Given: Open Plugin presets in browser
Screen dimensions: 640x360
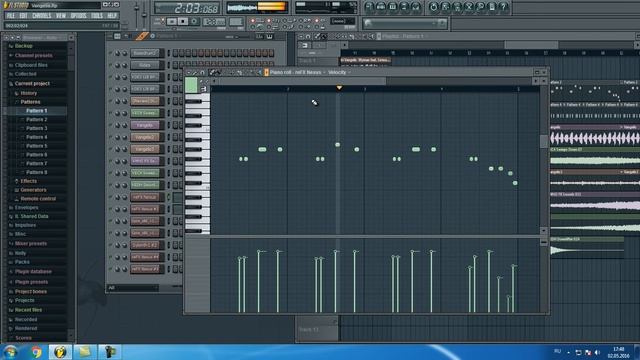Looking at the screenshot, I should tap(31, 282).
